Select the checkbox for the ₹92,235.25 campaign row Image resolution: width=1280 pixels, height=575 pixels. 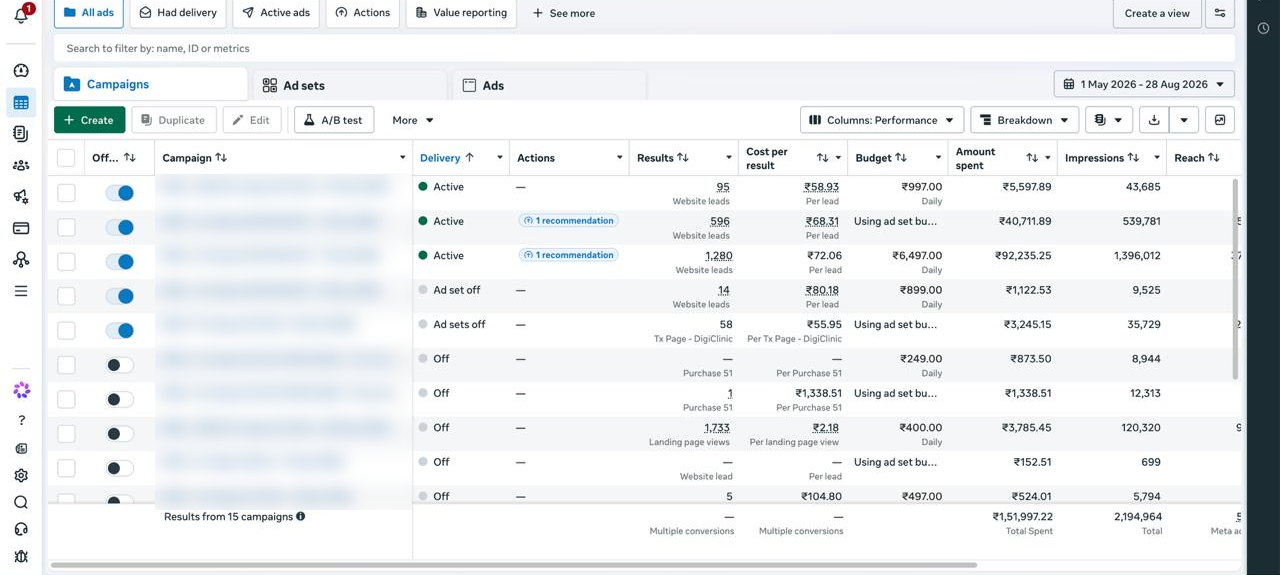pyautogui.click(x=66, y=262)
